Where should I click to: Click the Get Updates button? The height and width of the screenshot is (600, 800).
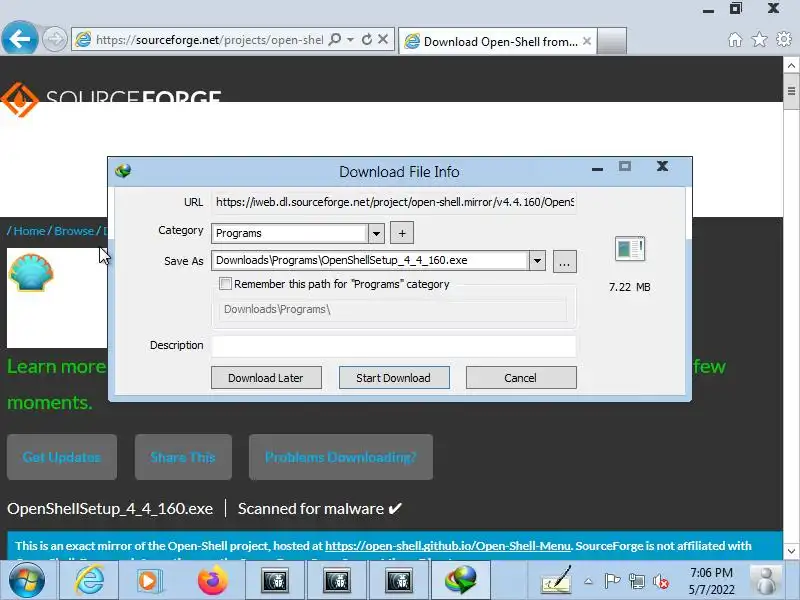click(62, 457)
